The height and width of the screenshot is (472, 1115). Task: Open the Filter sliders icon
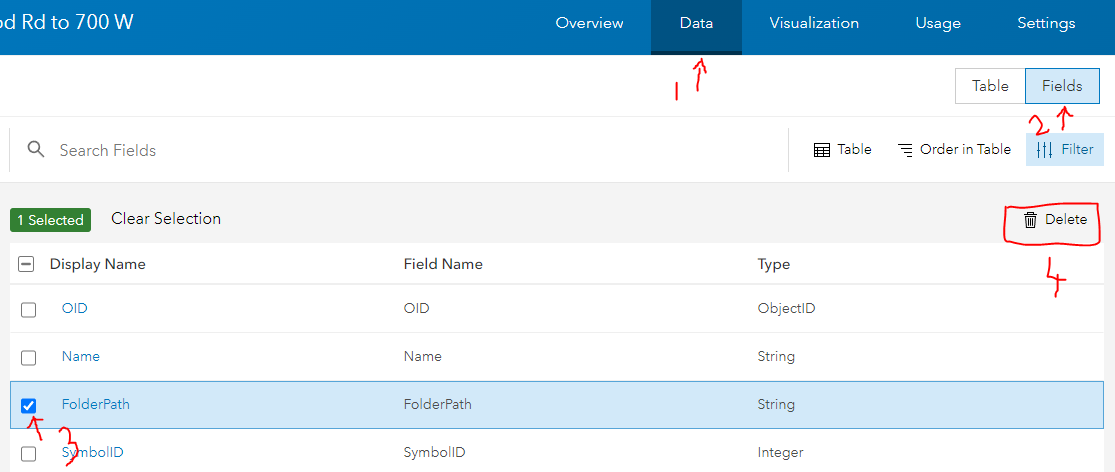pyautogui.click(x=1044, y=150)
